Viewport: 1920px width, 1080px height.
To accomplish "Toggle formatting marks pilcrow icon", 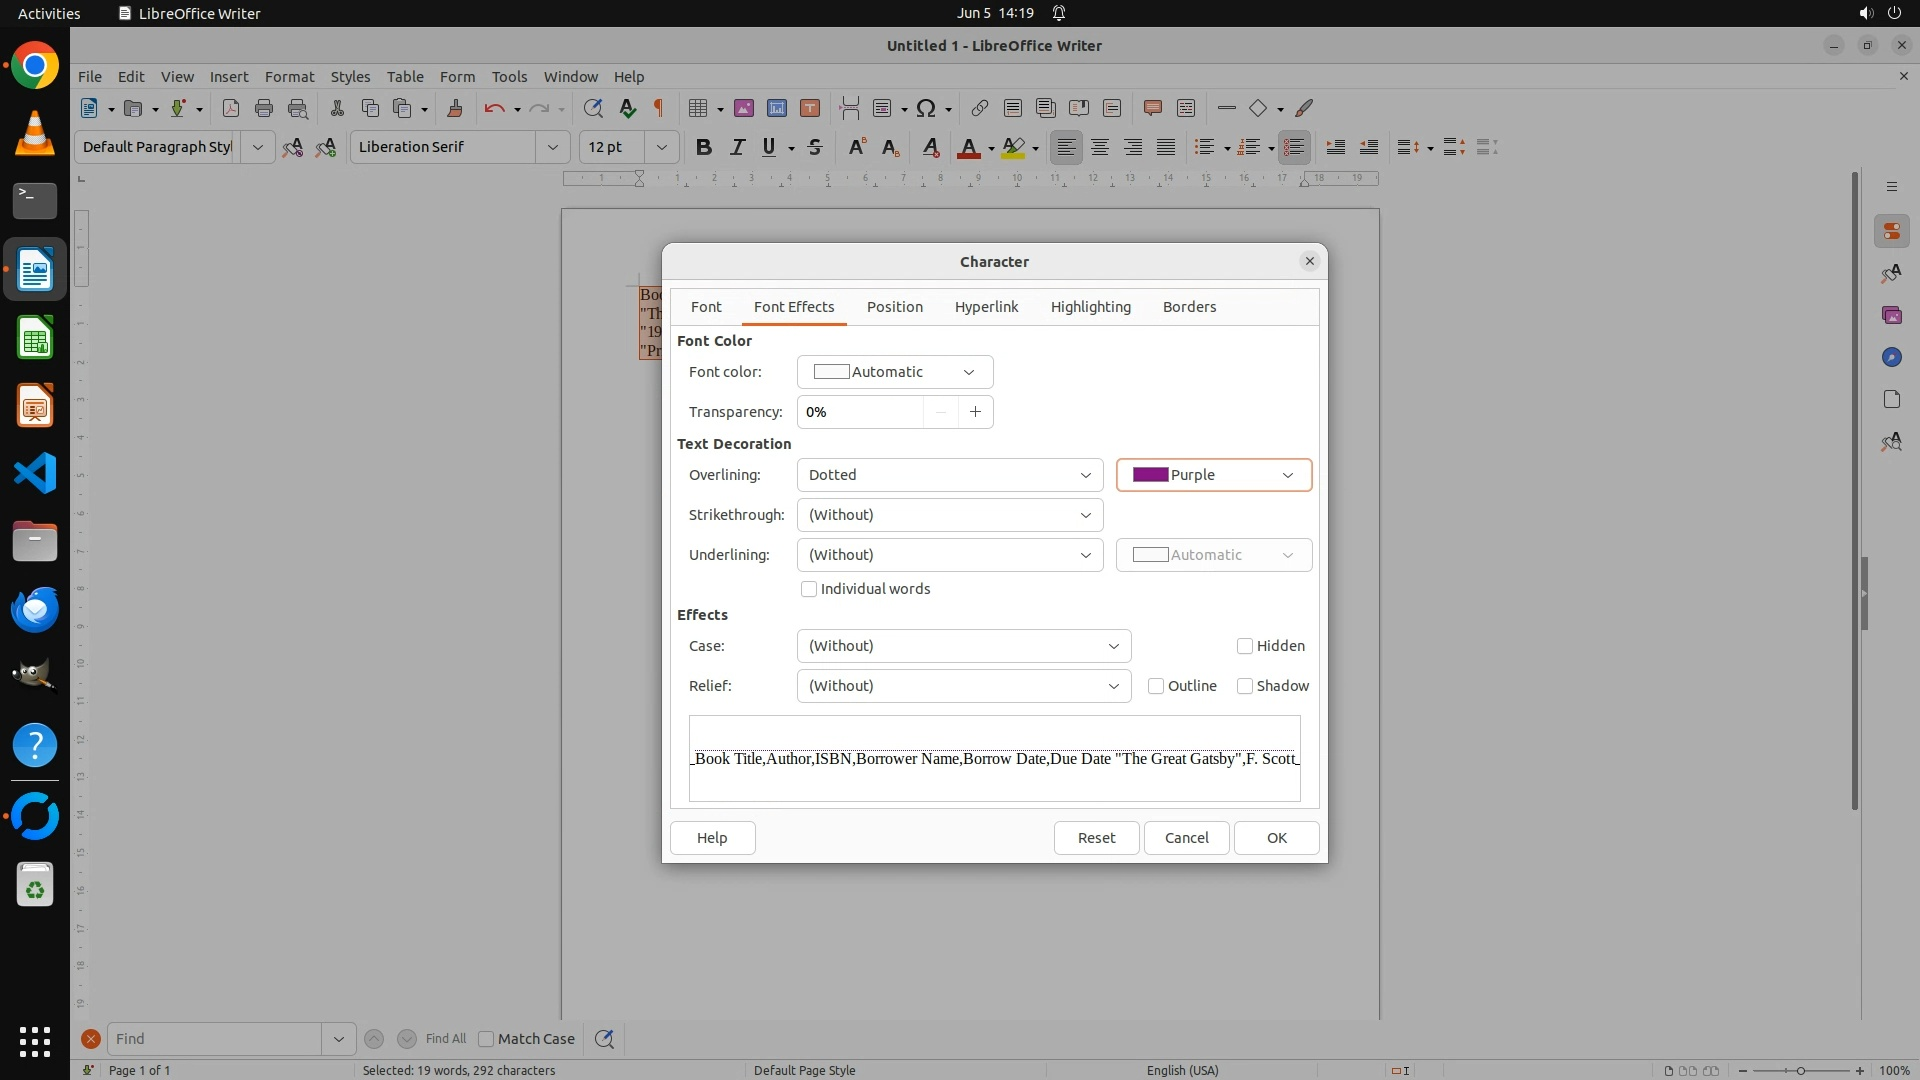I will click(x=659, y=108).
